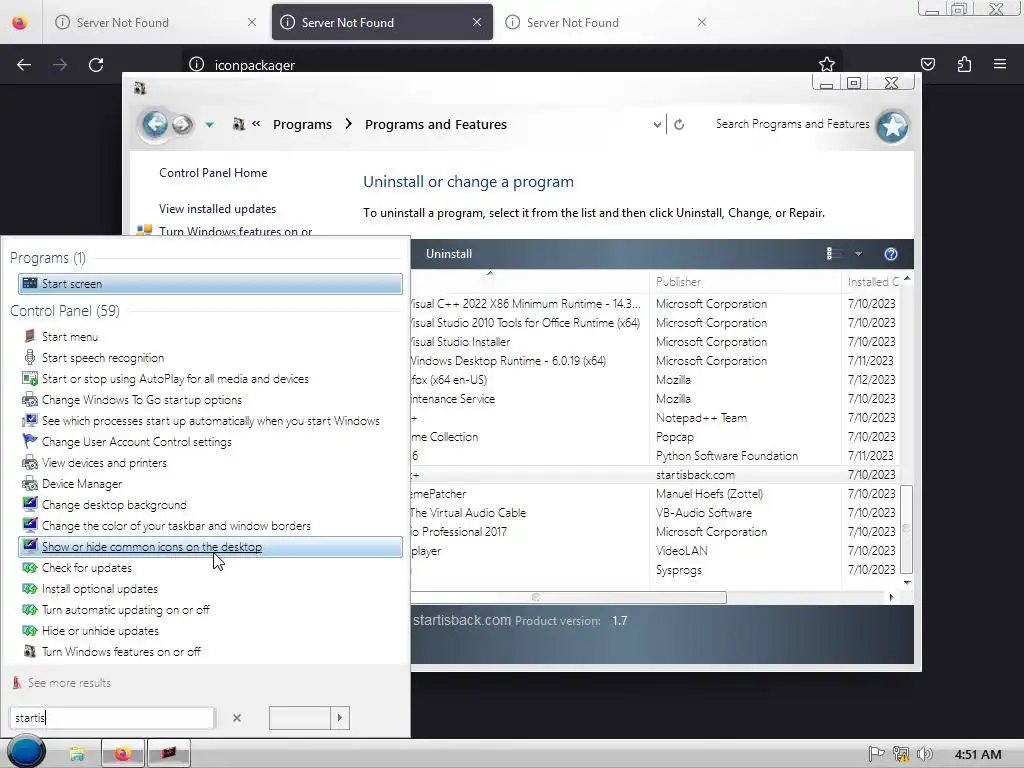Click the breadcrumb chevrons before Programs
1024x768 pixels.
pos(256,123)
